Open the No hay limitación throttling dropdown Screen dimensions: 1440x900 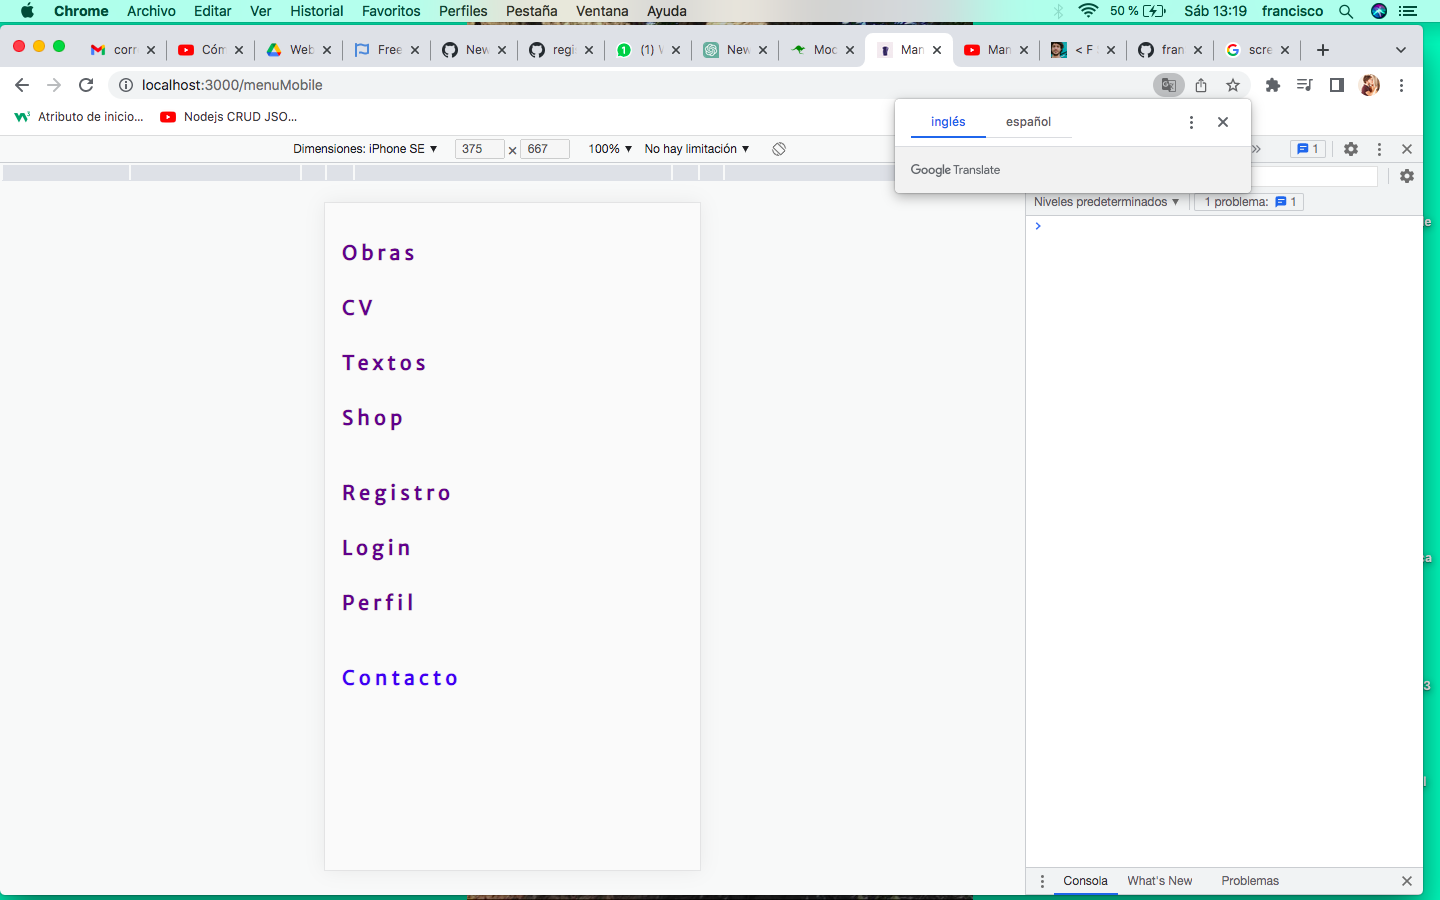point(697,149)
